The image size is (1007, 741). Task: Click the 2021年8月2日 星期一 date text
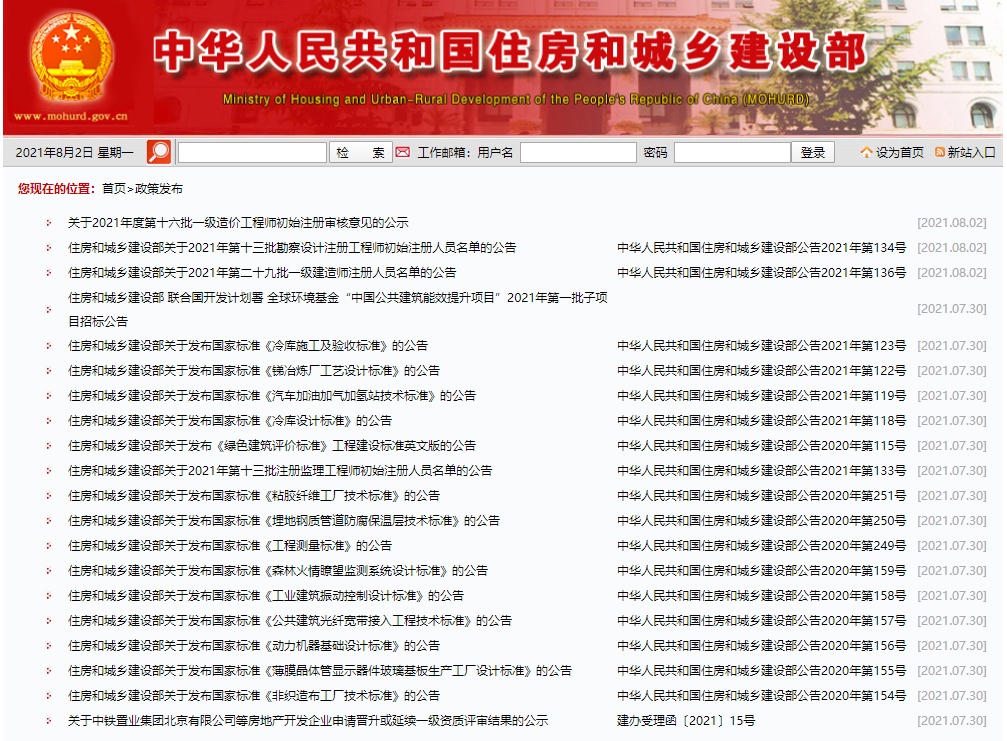click(74, 153)
